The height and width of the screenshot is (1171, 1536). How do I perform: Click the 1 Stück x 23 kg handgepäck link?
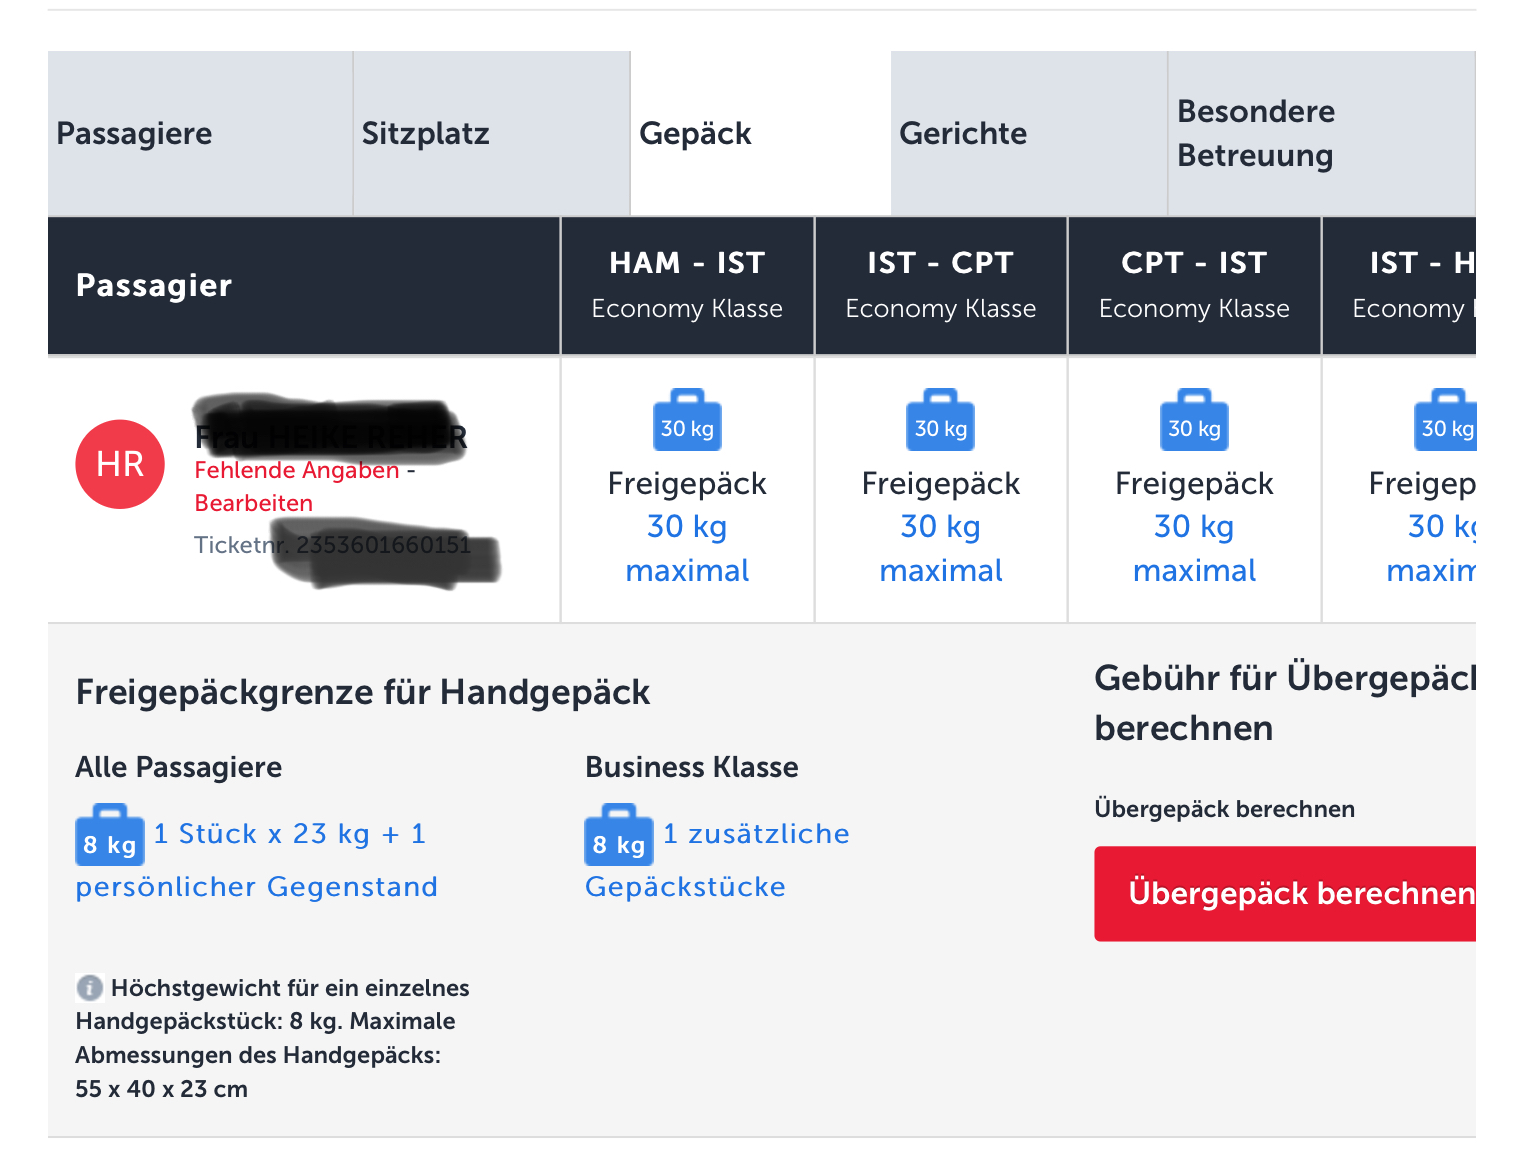coord(290,834)
